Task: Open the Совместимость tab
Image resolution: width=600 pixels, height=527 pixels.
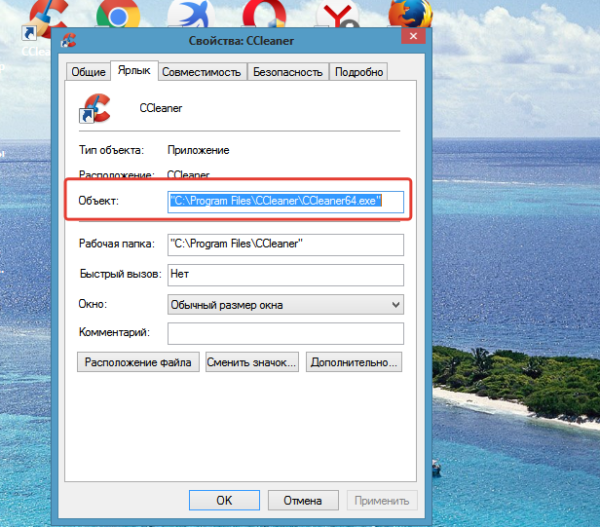Action: click(x=202, y=72)
